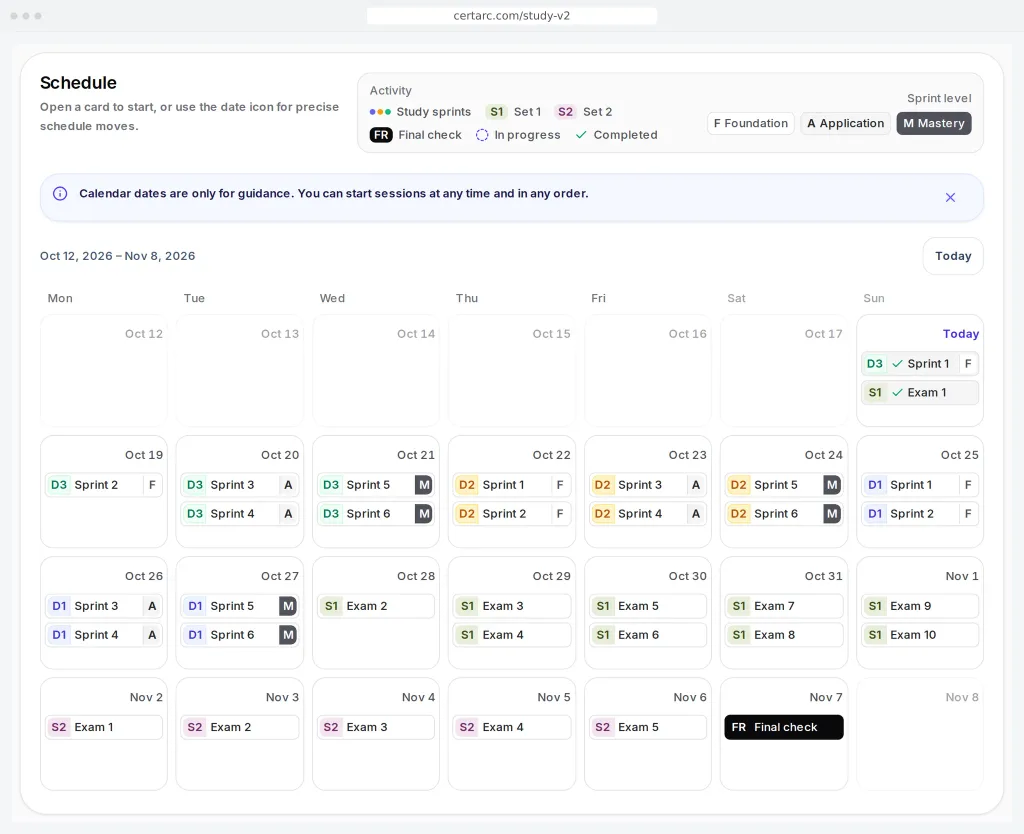Click the info icon in the guidance banner
The height and width of the screenshot is (834, 1024).
point(60,193)
